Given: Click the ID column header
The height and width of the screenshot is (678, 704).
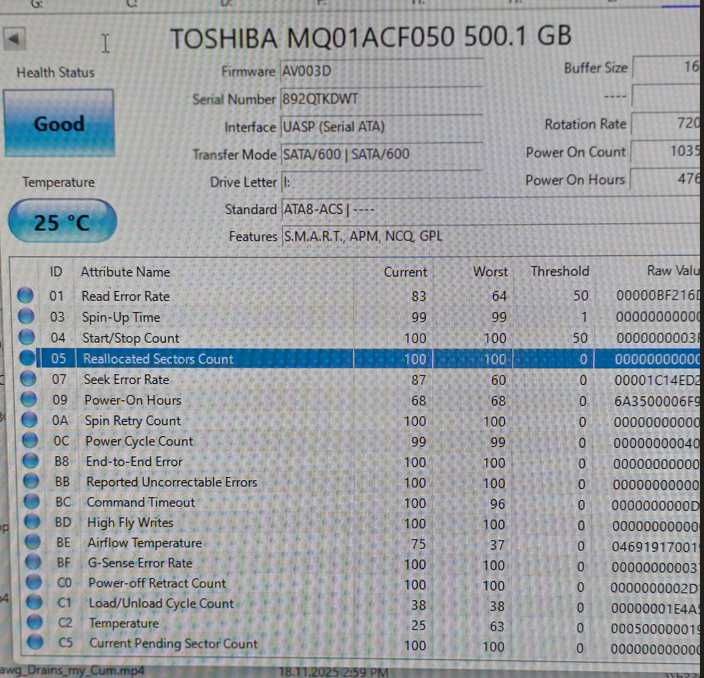Looking at the screenshot, I should (x=56, y=272).
